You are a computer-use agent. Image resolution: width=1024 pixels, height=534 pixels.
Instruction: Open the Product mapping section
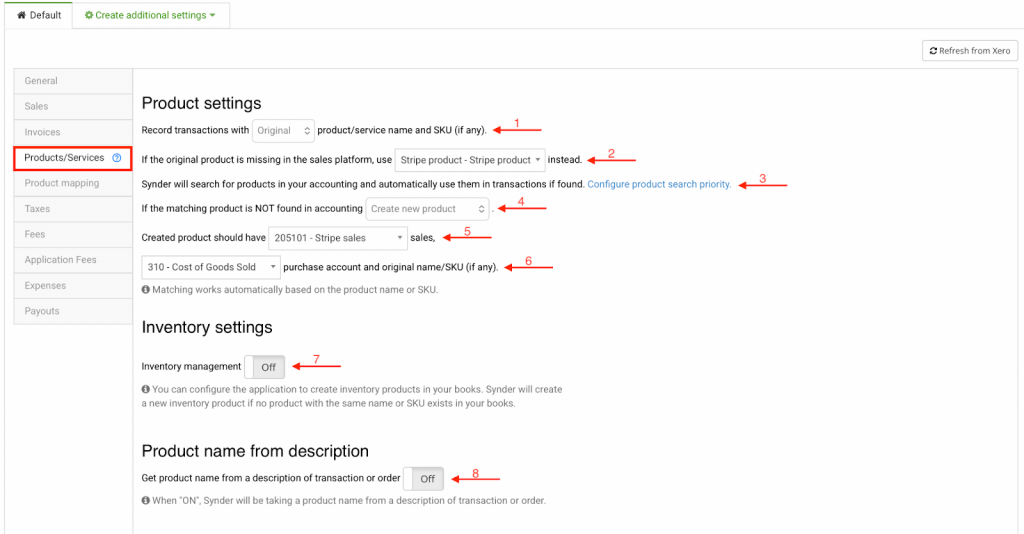tap(62, 183)
